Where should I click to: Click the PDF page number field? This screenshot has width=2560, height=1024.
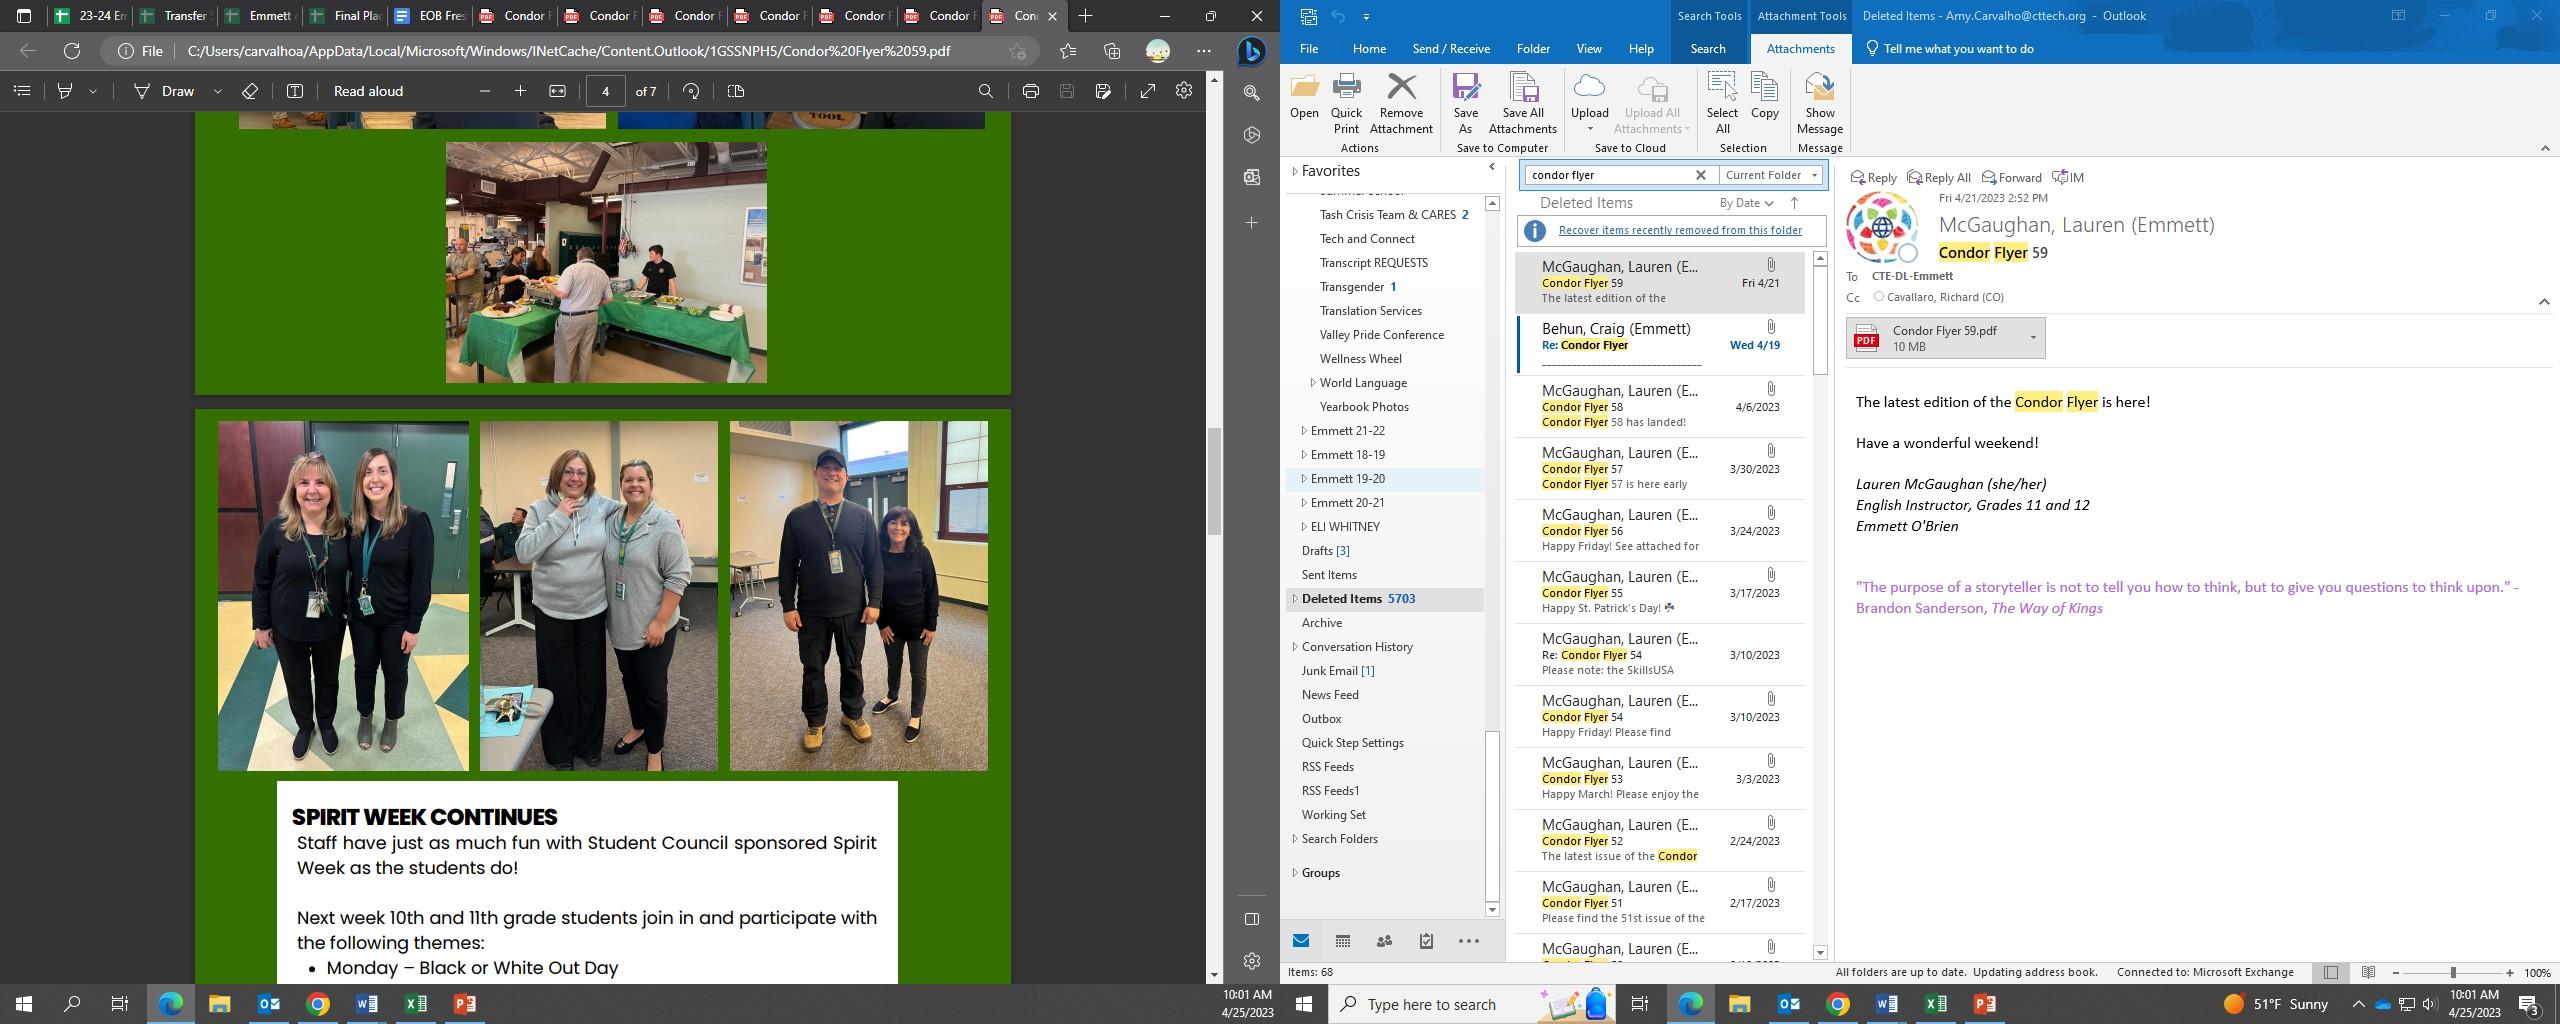pyautogui.click(x=606, y=91)
